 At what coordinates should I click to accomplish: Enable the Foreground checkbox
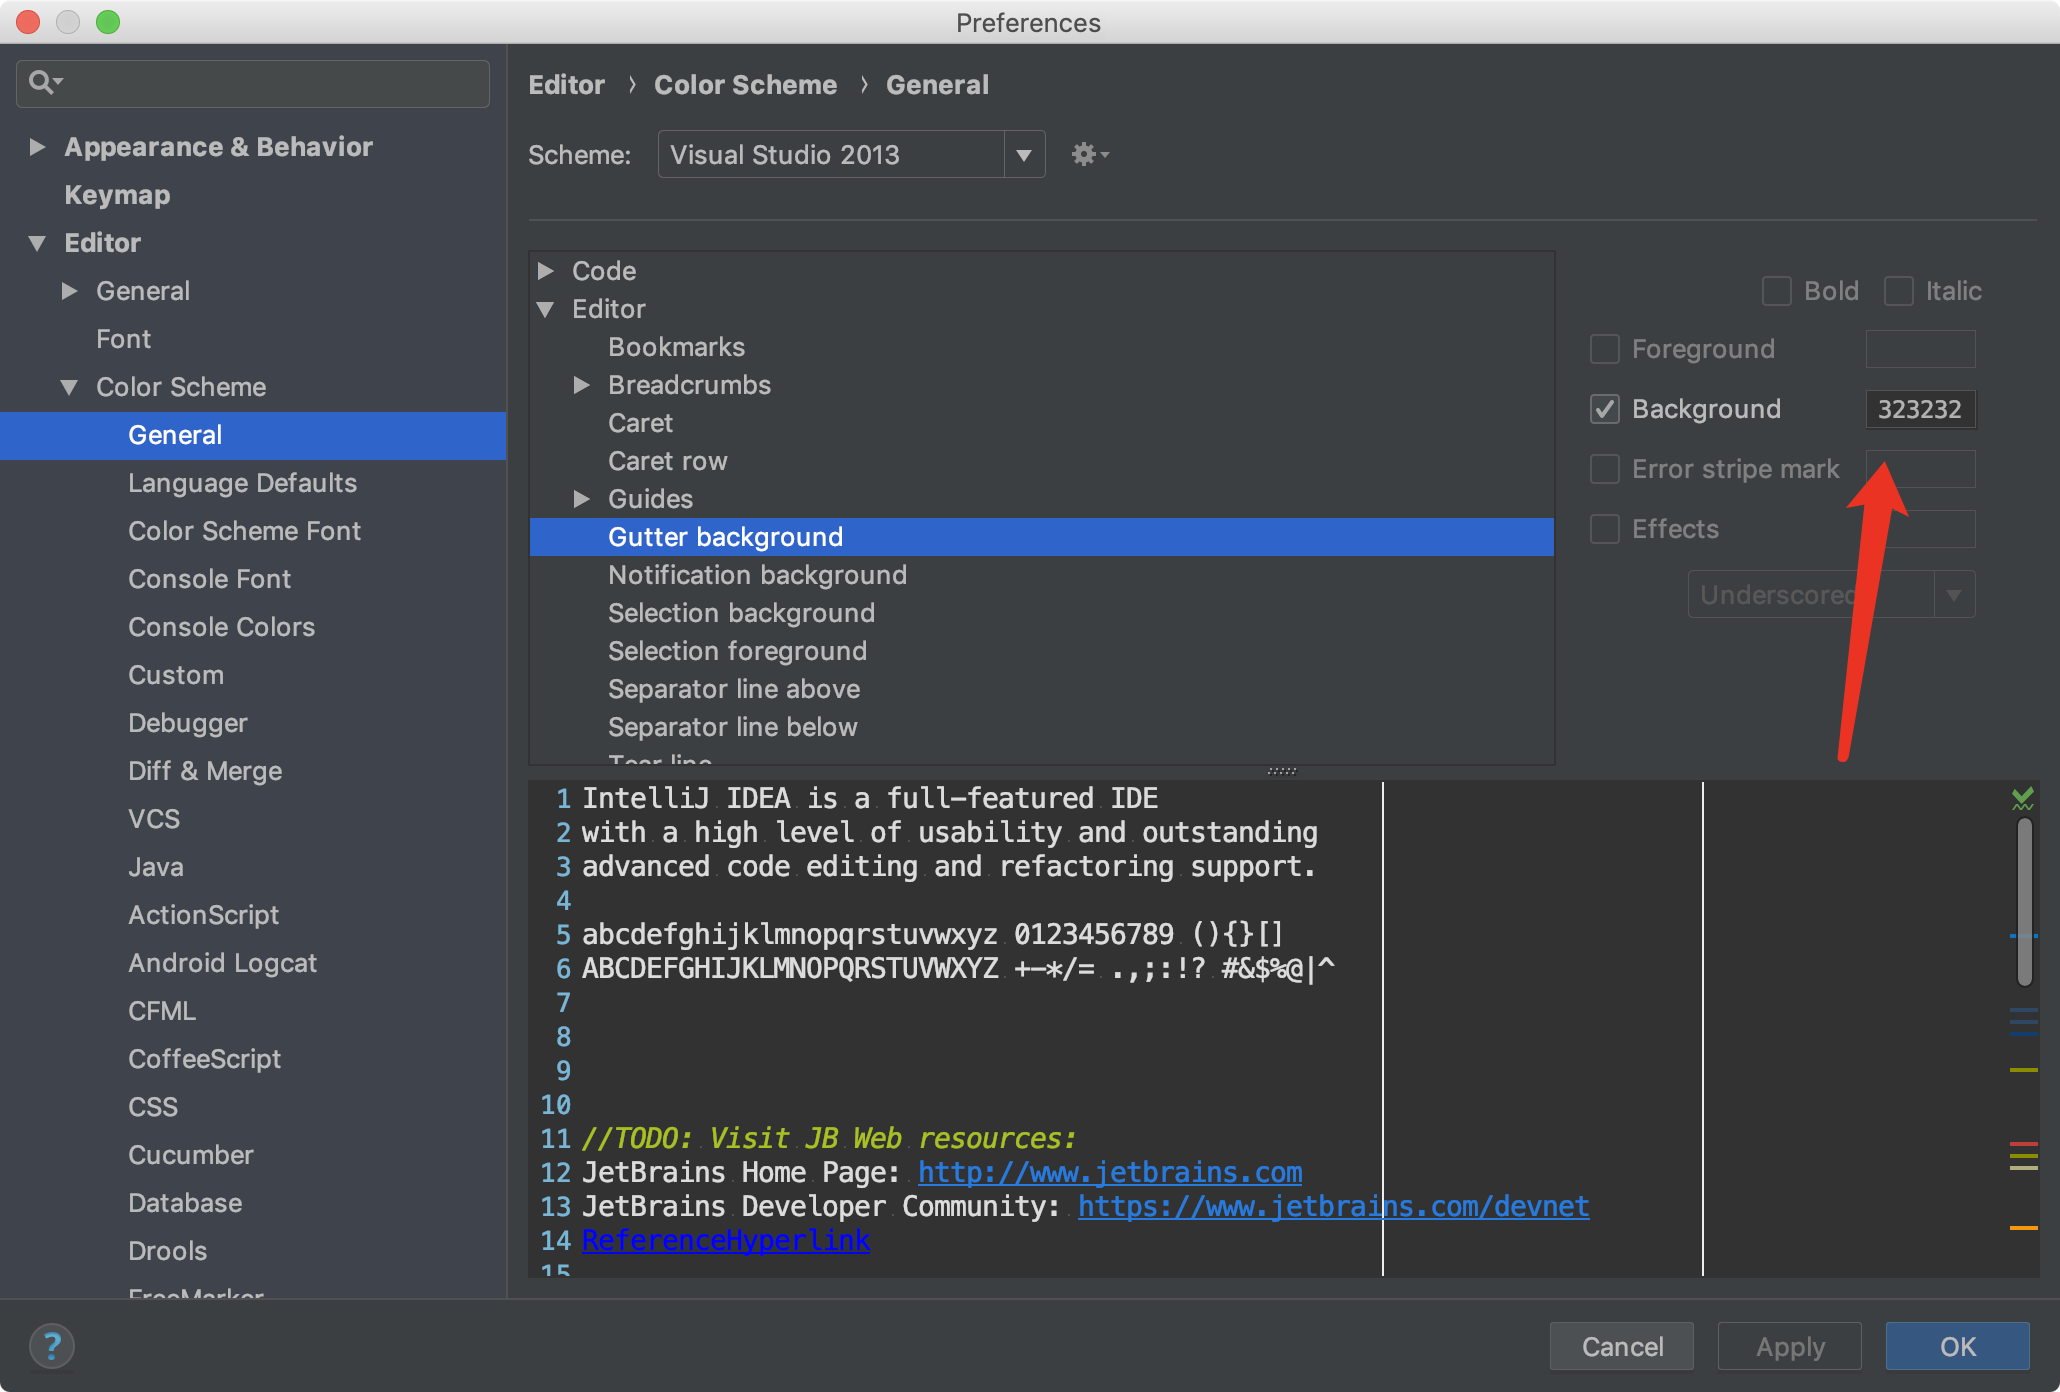click(x=1605, y=349)
